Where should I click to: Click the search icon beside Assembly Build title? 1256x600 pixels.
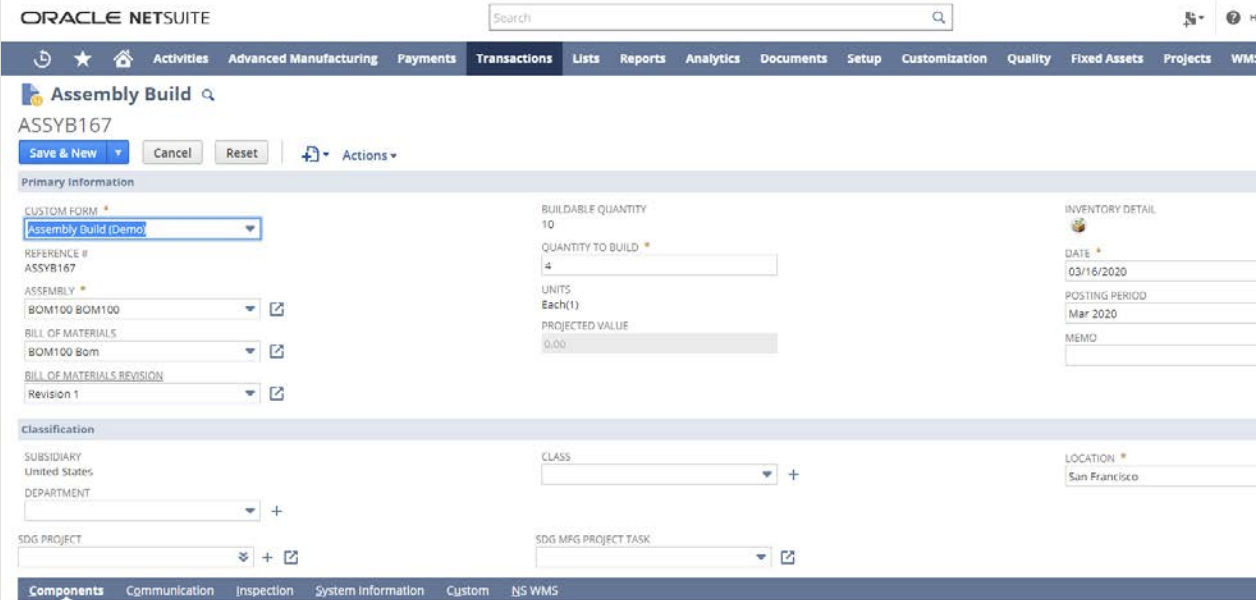pyautogui.click(x=208, y=95)
